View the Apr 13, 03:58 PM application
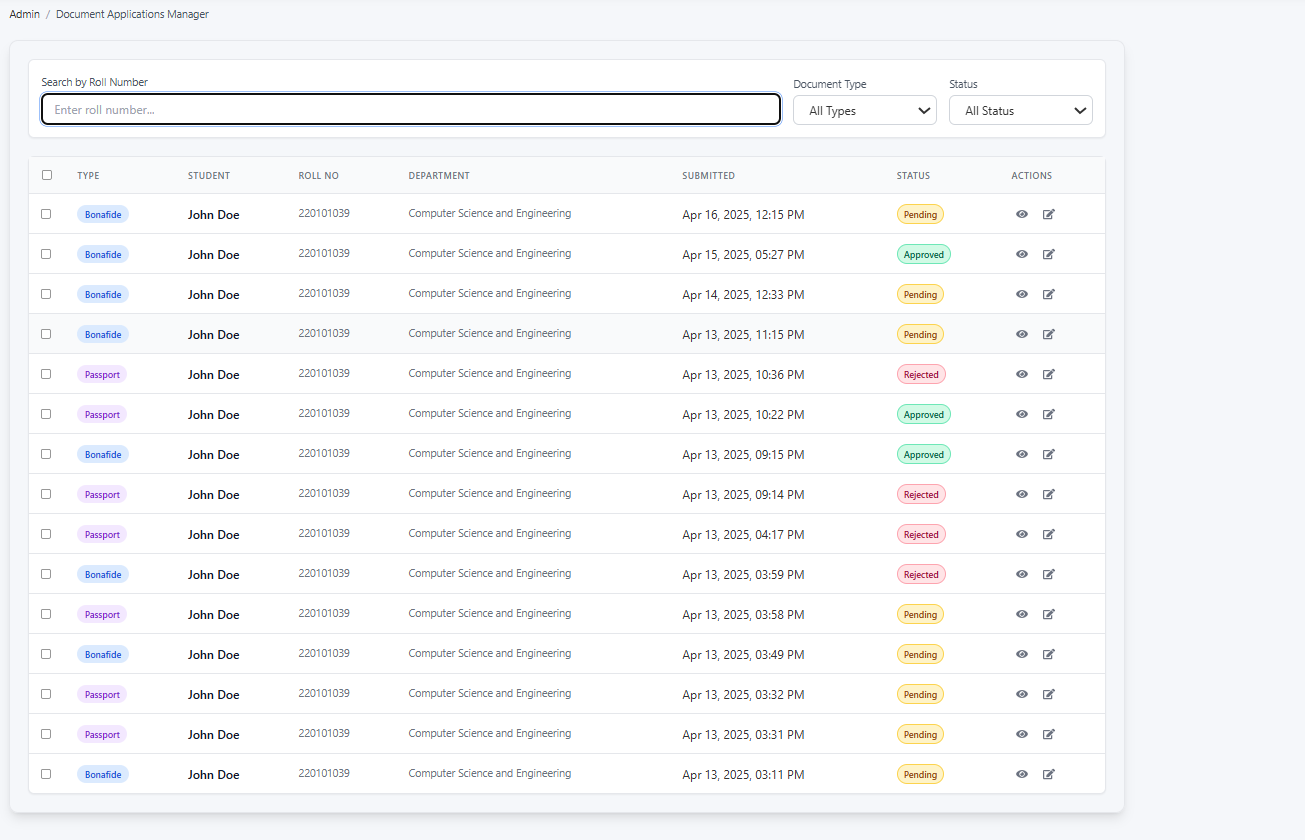This screenshot has height=840, width=1305. coord(1022,614)
